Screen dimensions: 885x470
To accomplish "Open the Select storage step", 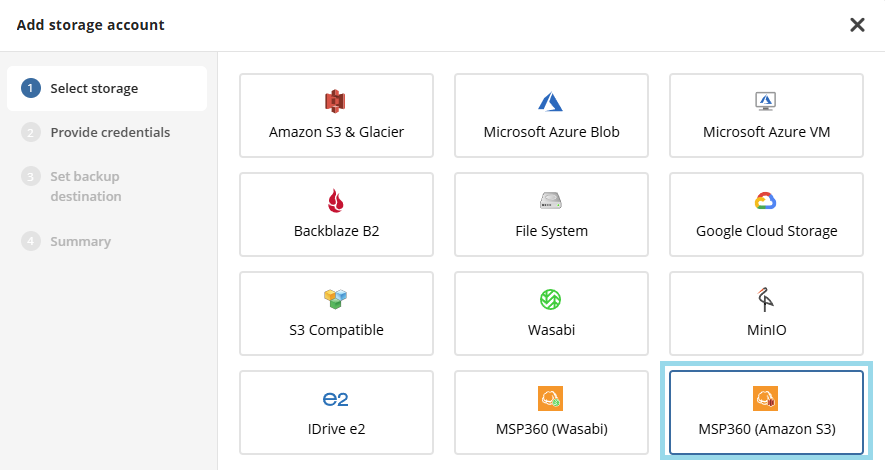I will click(x=107, y=89).
